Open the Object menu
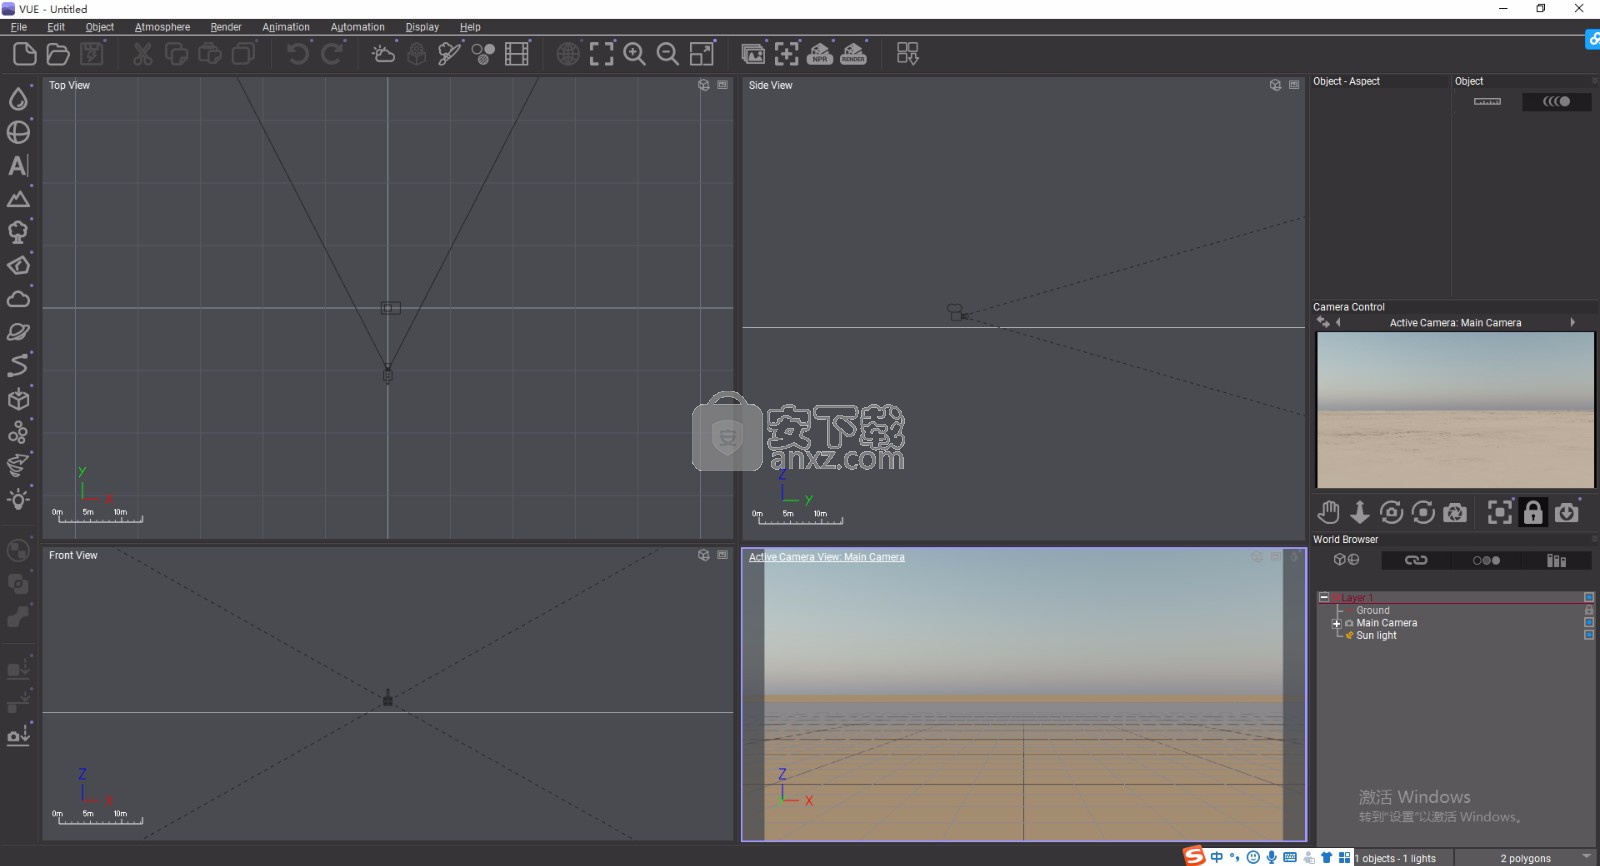This screenshot has height=866, width=1600. coord(100,27)
